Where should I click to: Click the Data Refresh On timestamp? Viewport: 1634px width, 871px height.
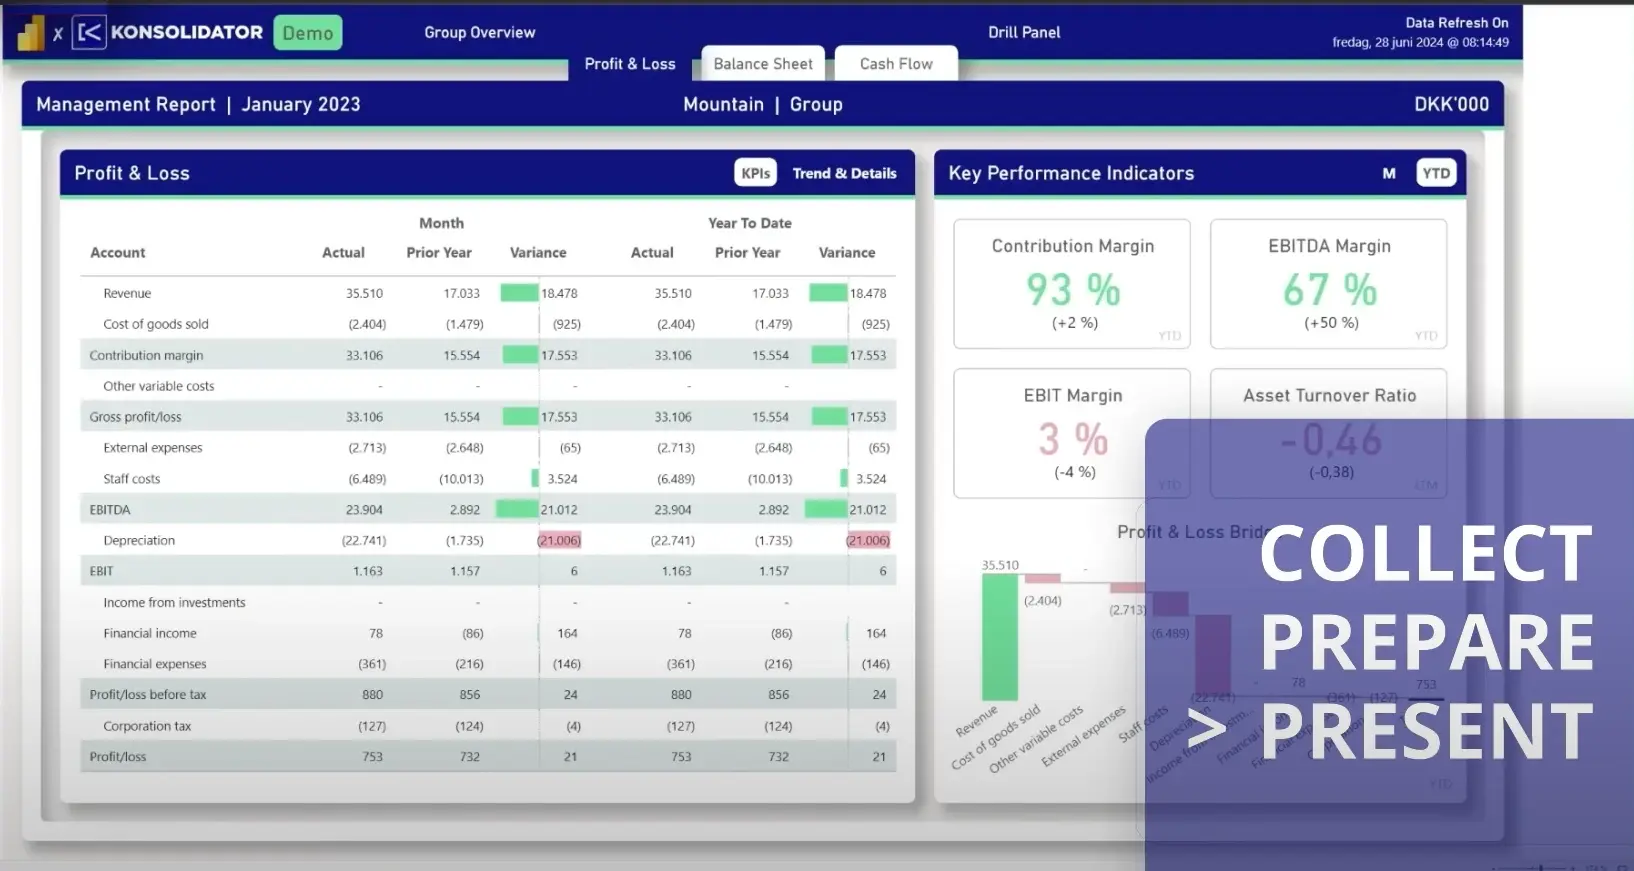(1420, 32)
